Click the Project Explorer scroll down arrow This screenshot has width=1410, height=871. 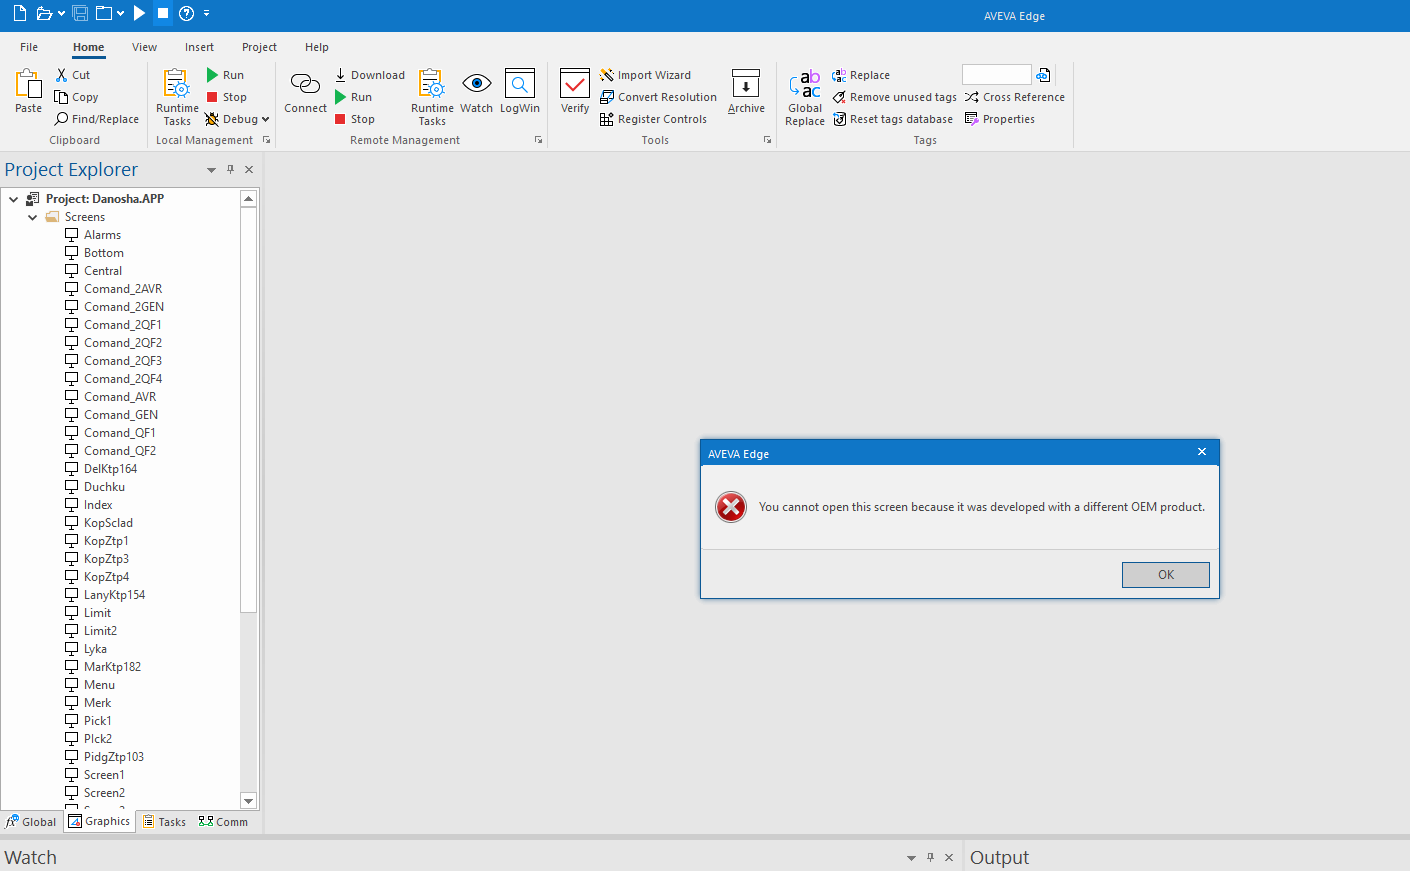coord(249,801)
